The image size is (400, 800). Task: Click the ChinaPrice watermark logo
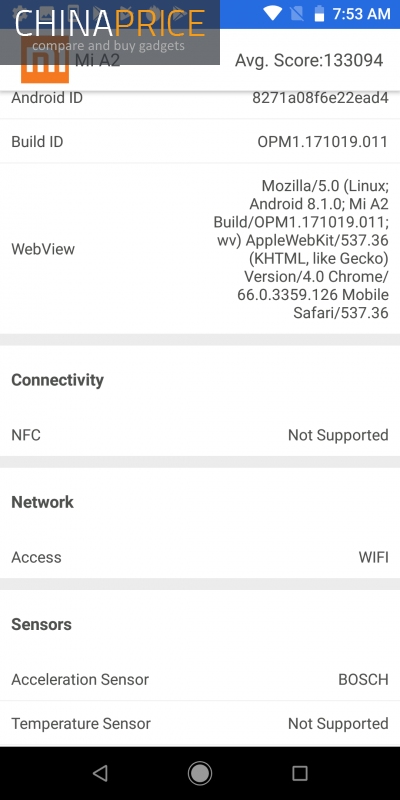[x=110, y=32]
